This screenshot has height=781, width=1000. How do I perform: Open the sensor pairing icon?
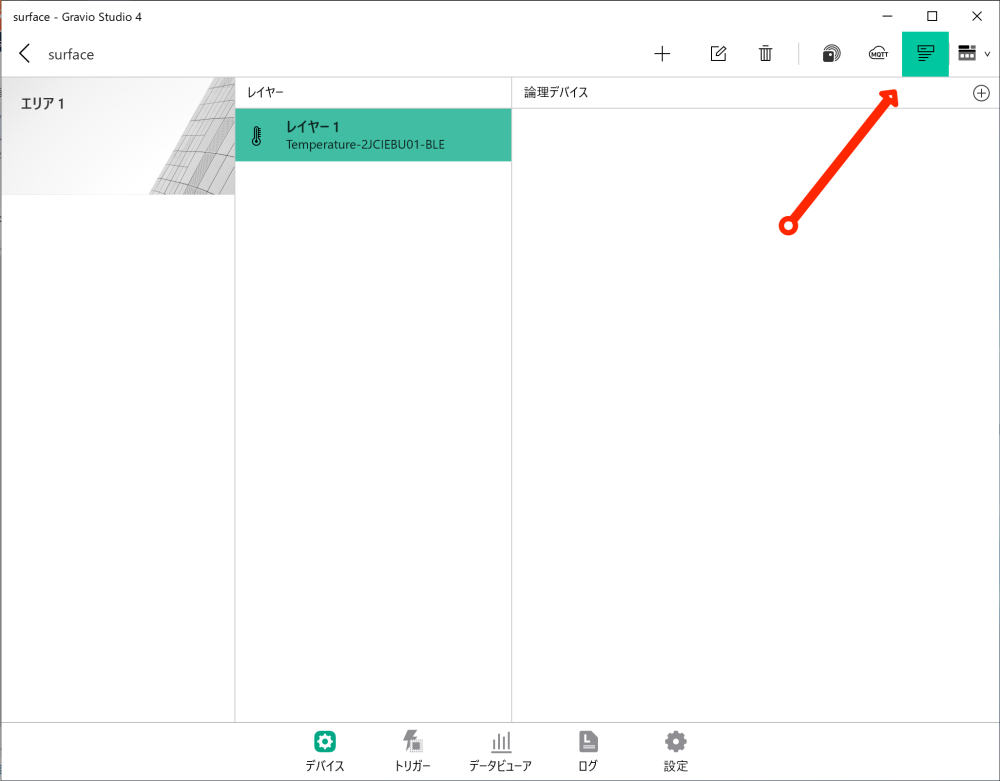tap(830, 54)
